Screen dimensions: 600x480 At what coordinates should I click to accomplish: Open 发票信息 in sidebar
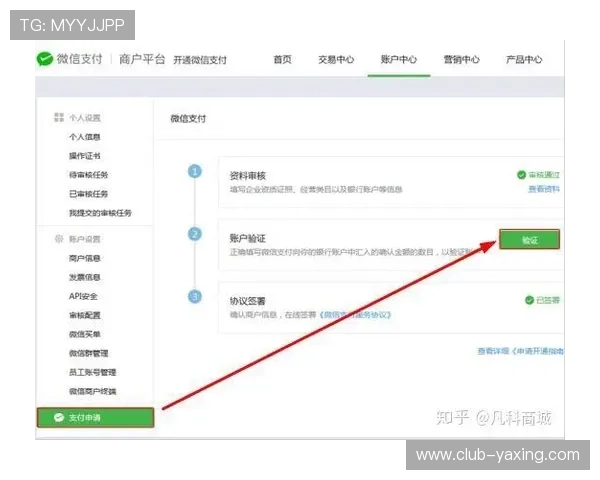[x=85, y=277]
